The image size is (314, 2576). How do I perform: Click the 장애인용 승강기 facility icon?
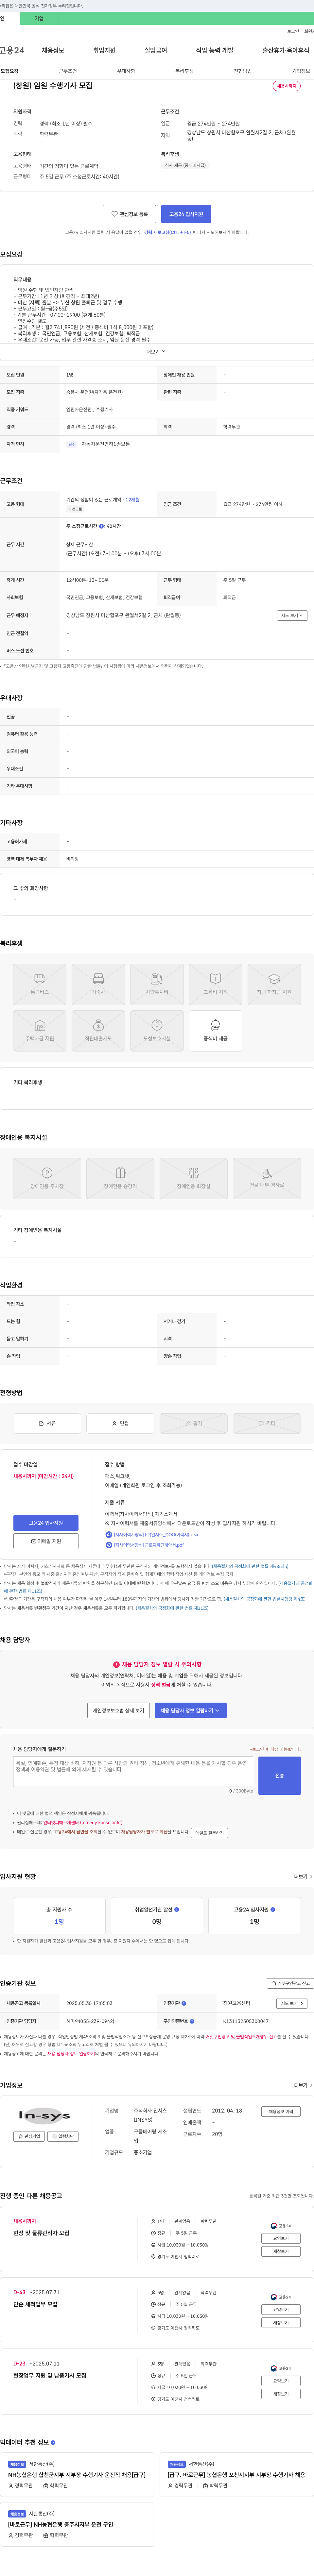120,1178
